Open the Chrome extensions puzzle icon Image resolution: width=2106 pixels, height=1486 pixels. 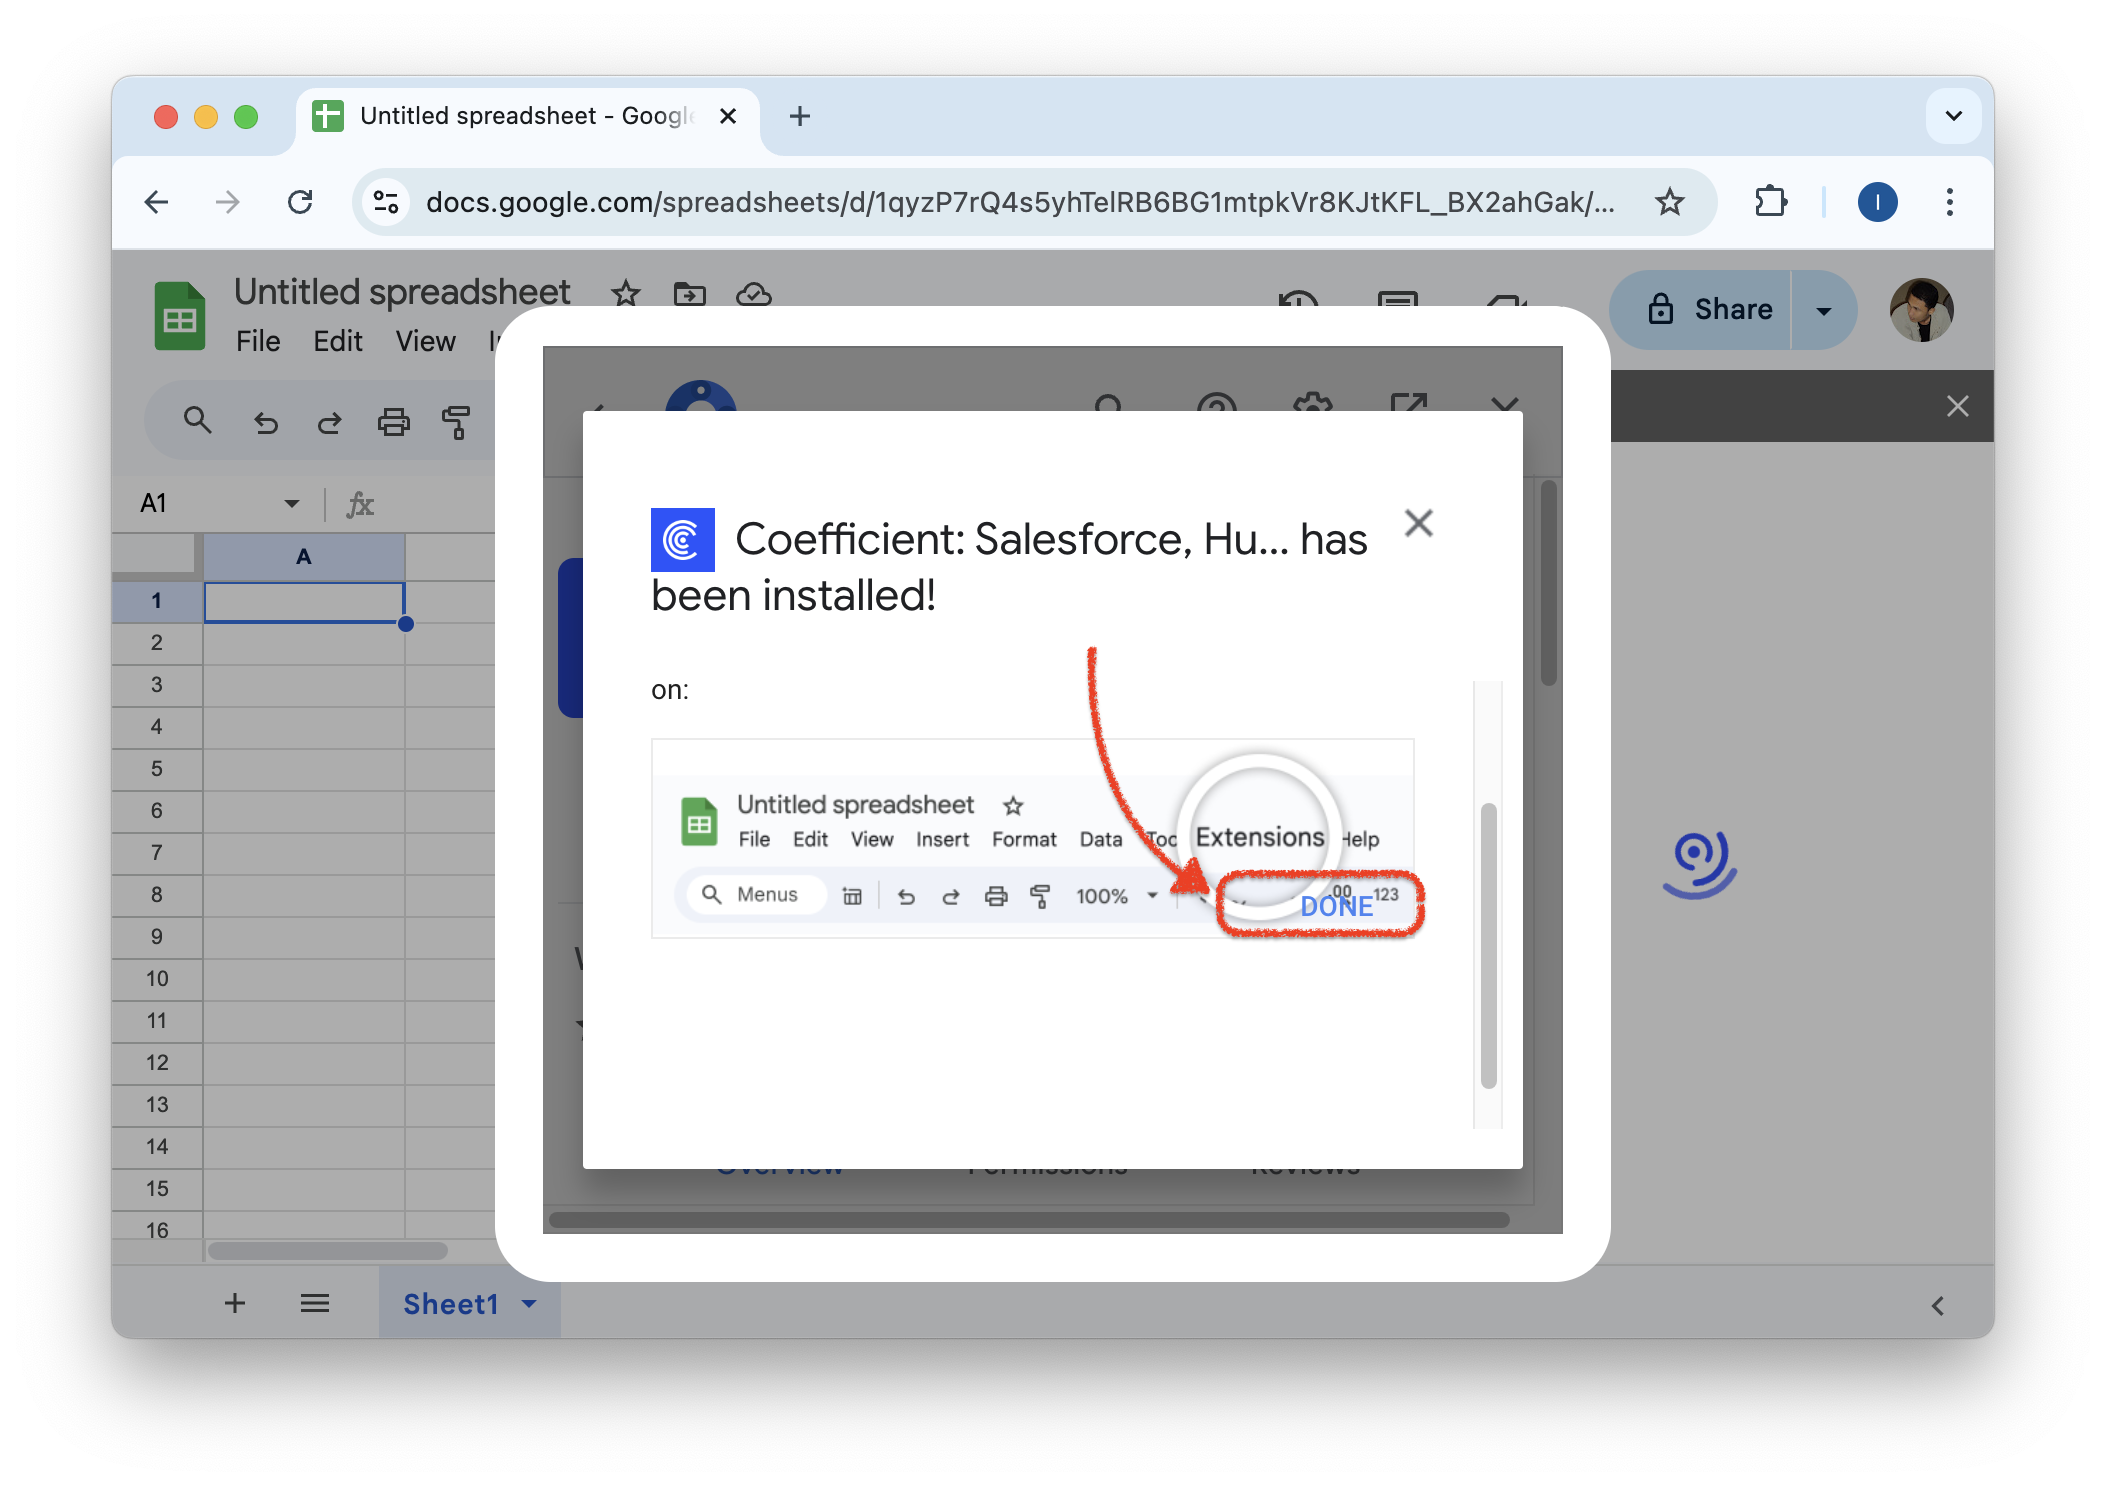click(1770, 203)
